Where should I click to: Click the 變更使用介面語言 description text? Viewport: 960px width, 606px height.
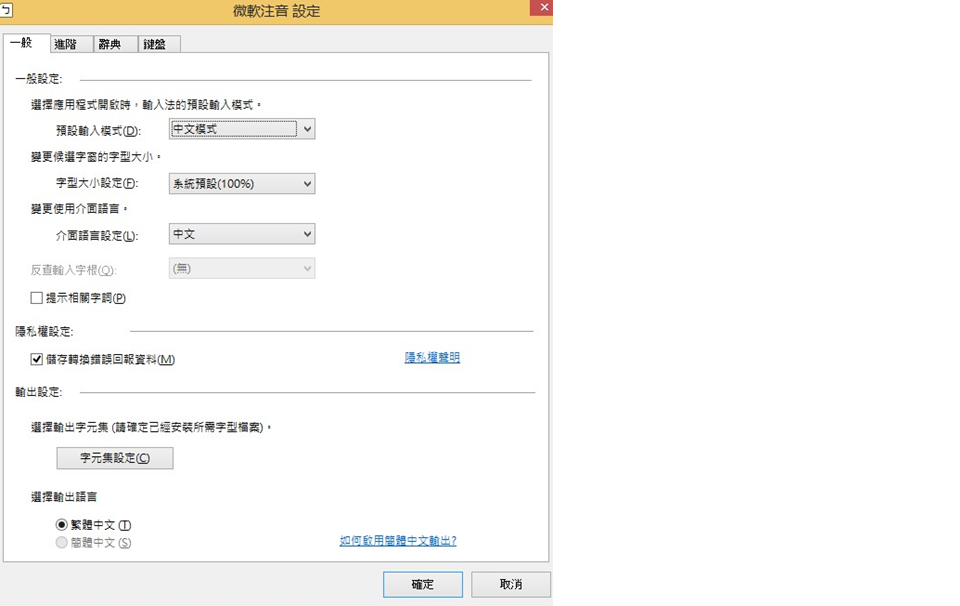79,209
